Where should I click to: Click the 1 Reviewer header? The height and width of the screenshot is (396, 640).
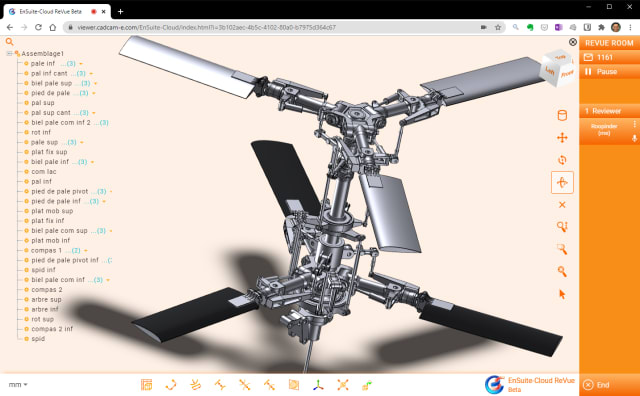(603, 111)
